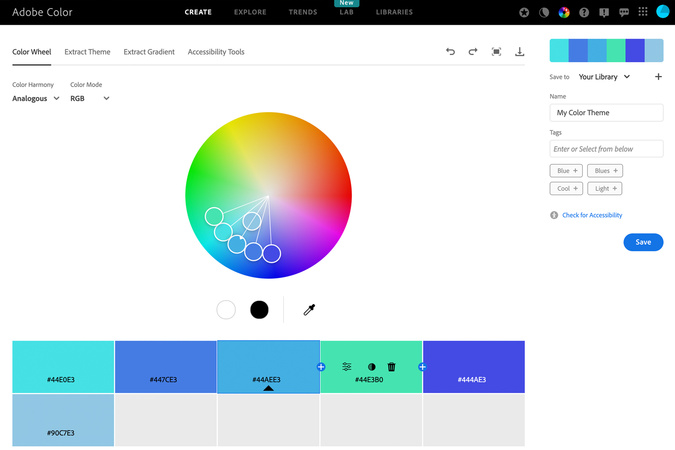Switch to Accessibility Tools tab
Image resolution: width=675 pixels, height=450 pixels.
coord(216,52)
